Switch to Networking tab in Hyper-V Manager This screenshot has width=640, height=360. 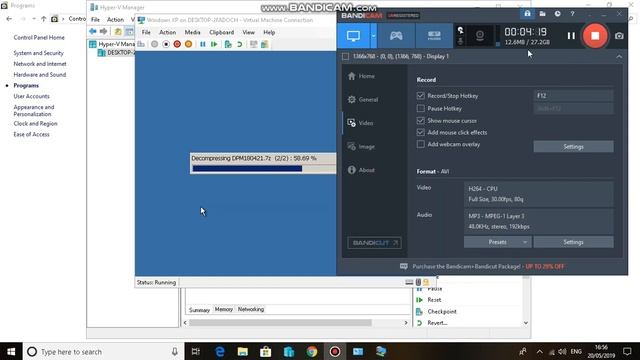click(251, 309)
